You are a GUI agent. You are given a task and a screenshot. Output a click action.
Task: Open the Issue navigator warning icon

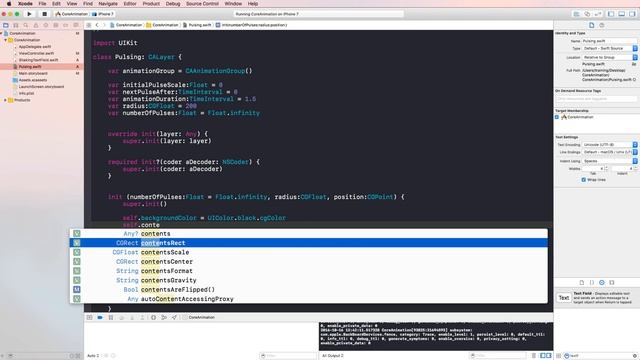(36, 25)
